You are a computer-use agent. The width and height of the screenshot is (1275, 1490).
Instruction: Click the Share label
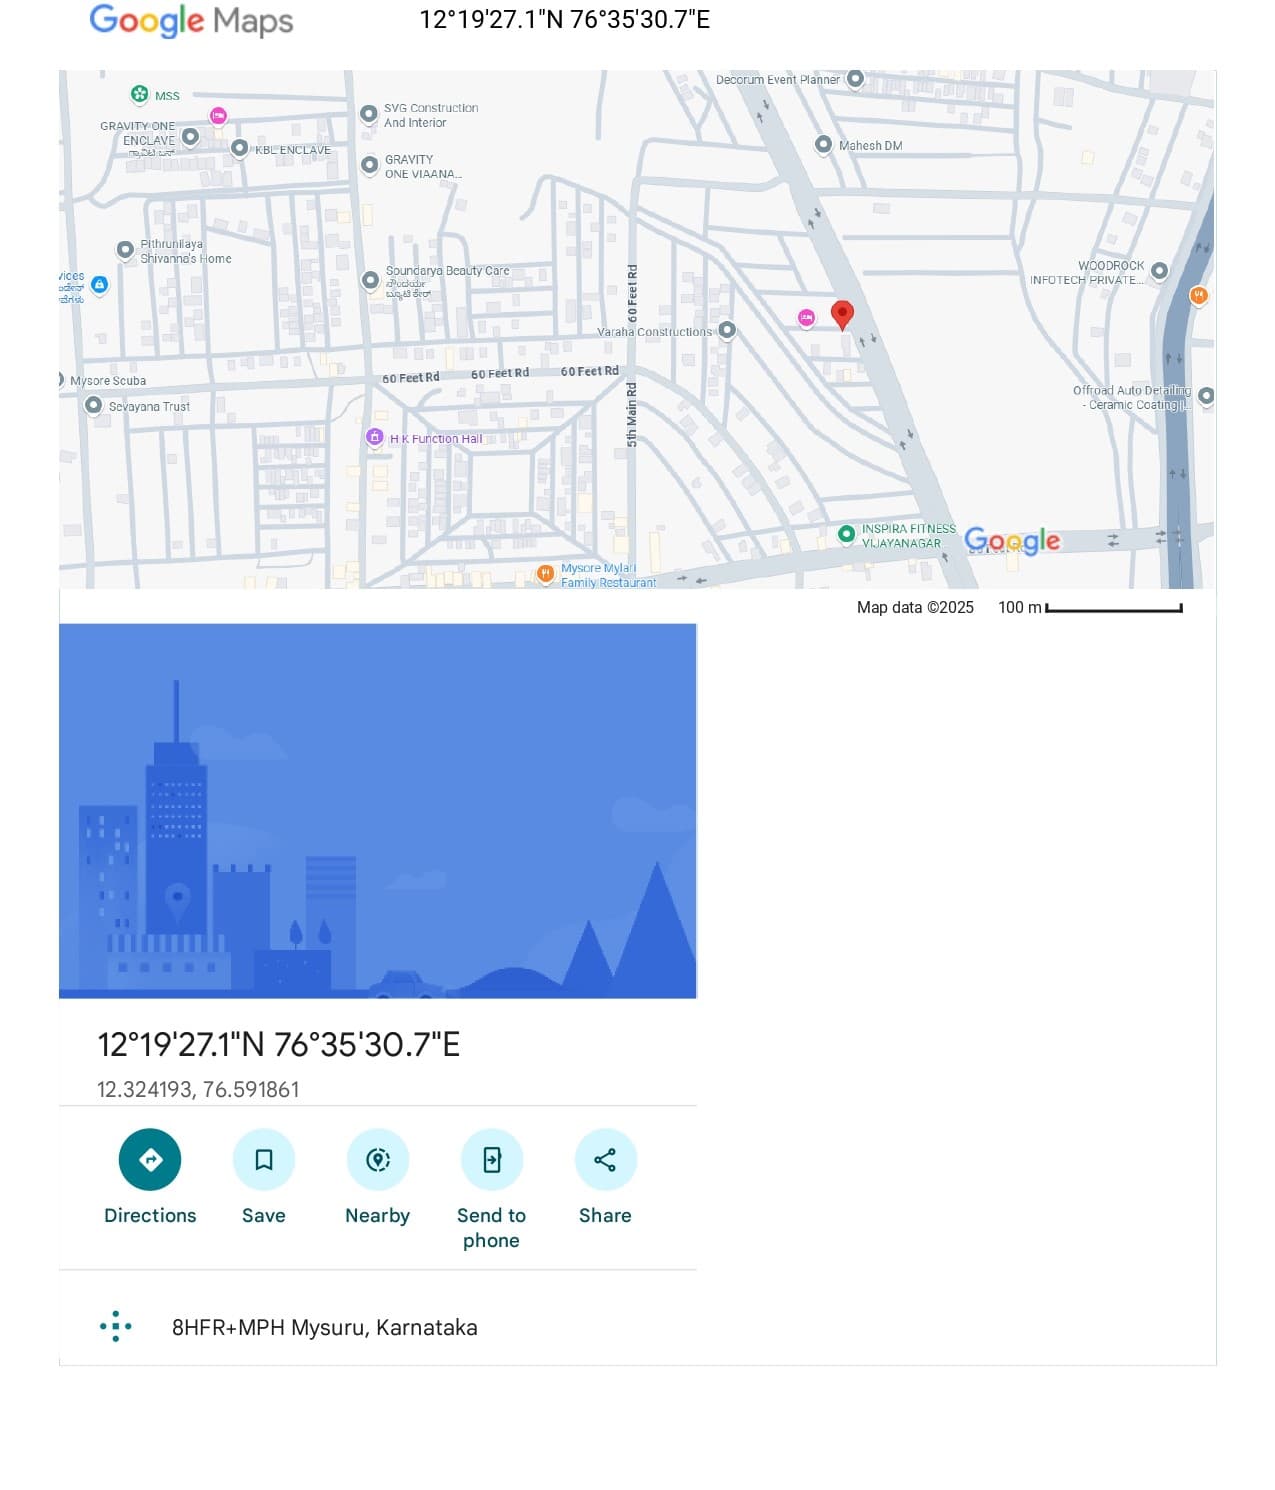pos(605,1215)
